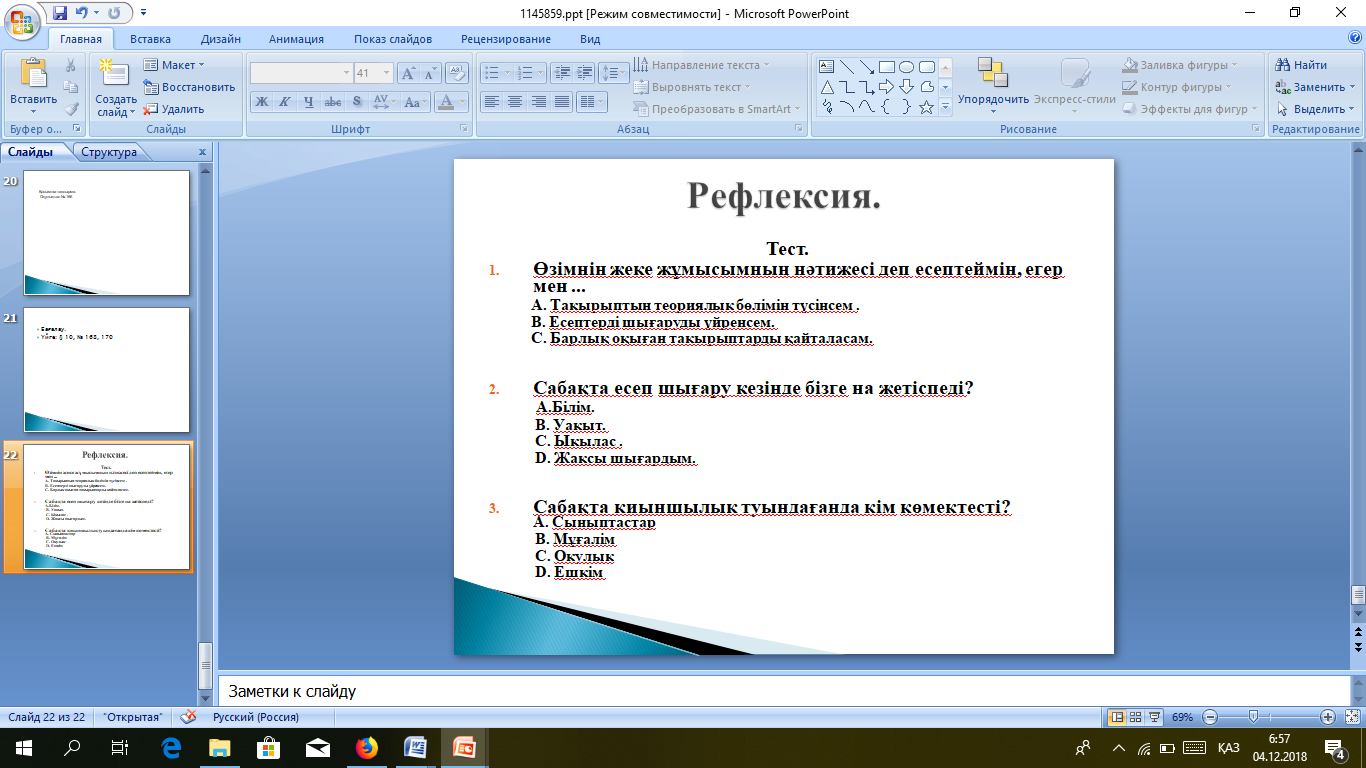
Task: Click the Восстановить button
Action: tap(189, 87)
